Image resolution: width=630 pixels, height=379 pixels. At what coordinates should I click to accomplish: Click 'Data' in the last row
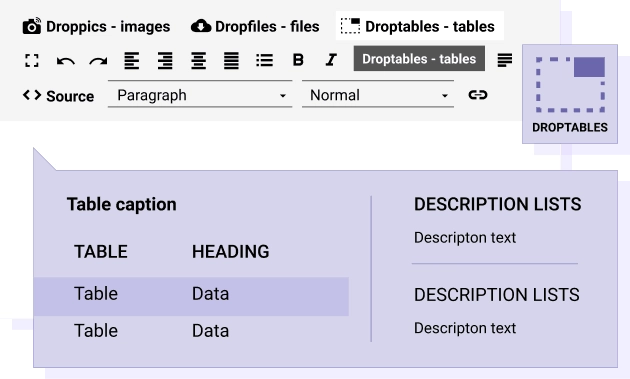[211, 331]
